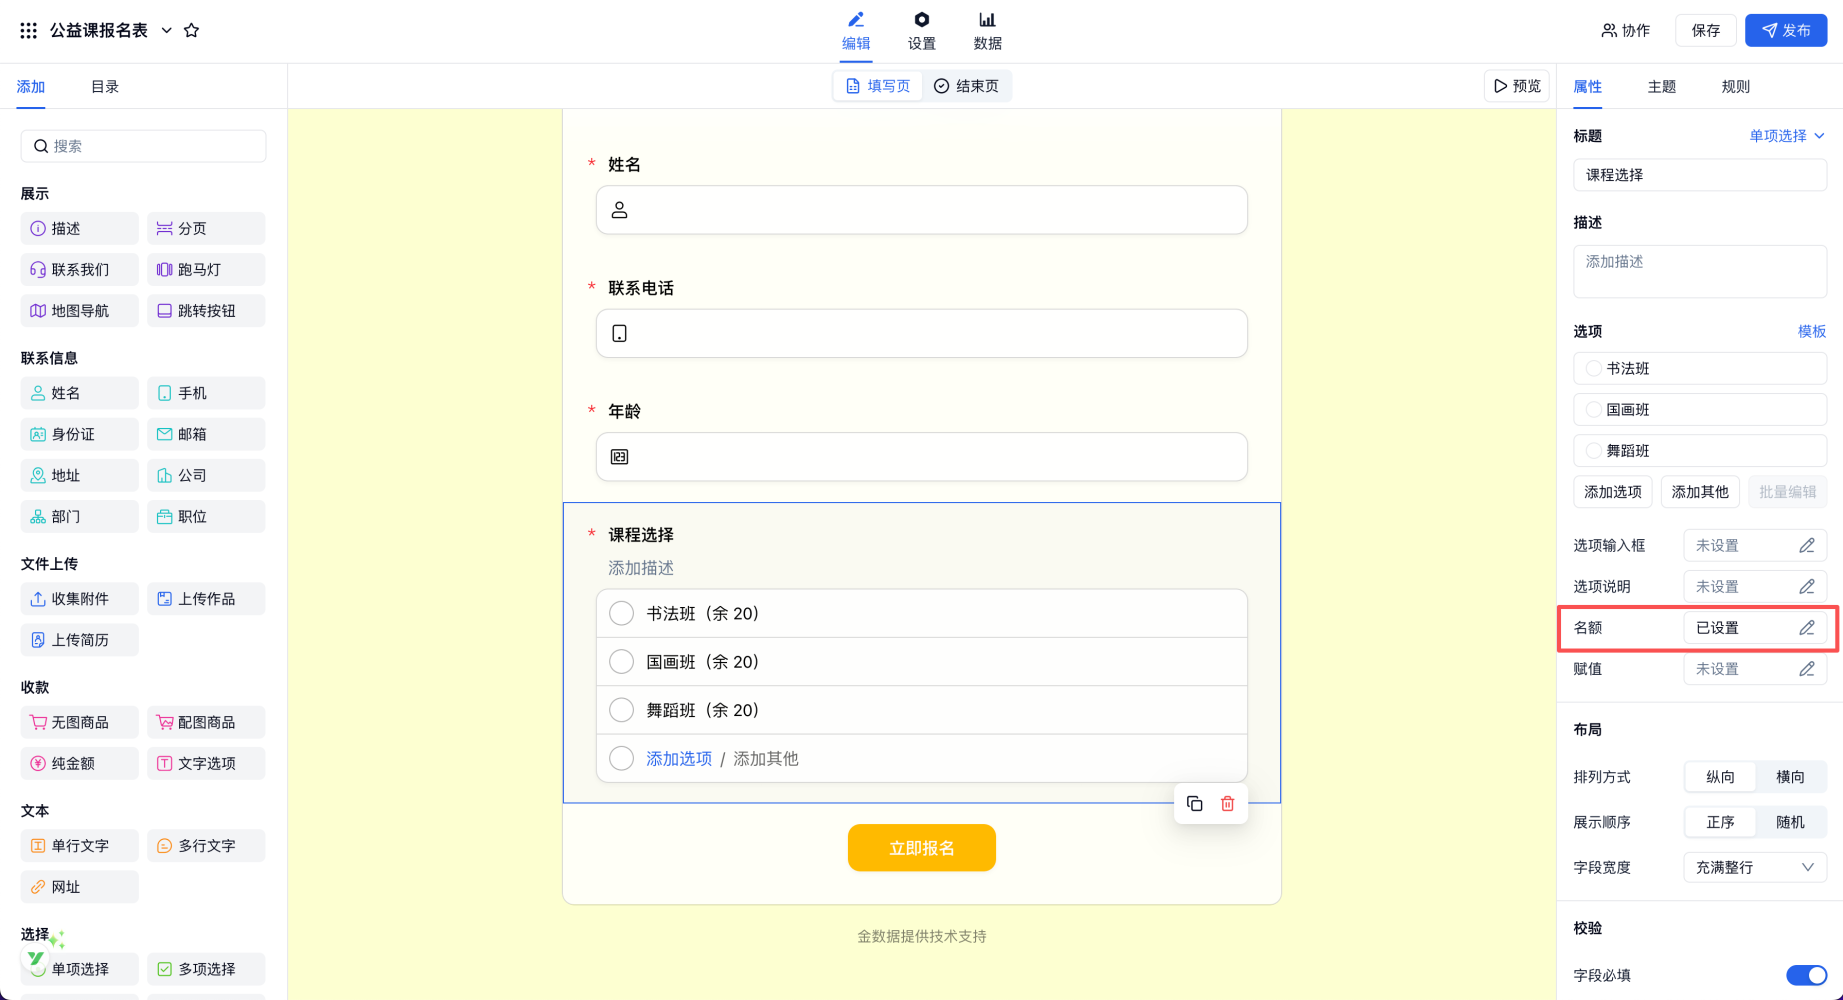Image resolution: width=1843 pixels, height=1000 pixels.
Task: Expand the 单项选择 field type dropdown
Action: coord(1786,136)
